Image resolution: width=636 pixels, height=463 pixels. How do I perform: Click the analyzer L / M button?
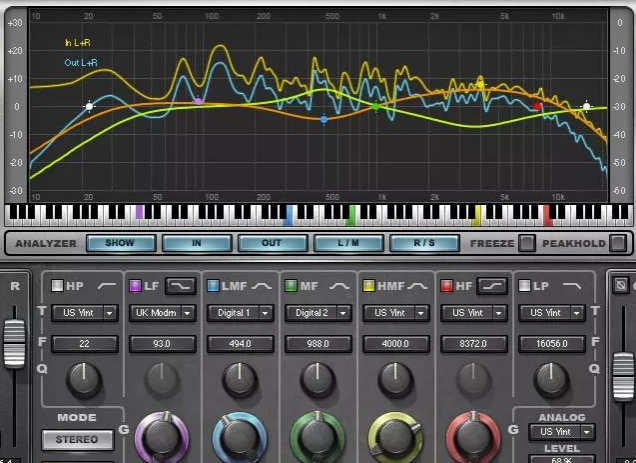tap(348, 243)
